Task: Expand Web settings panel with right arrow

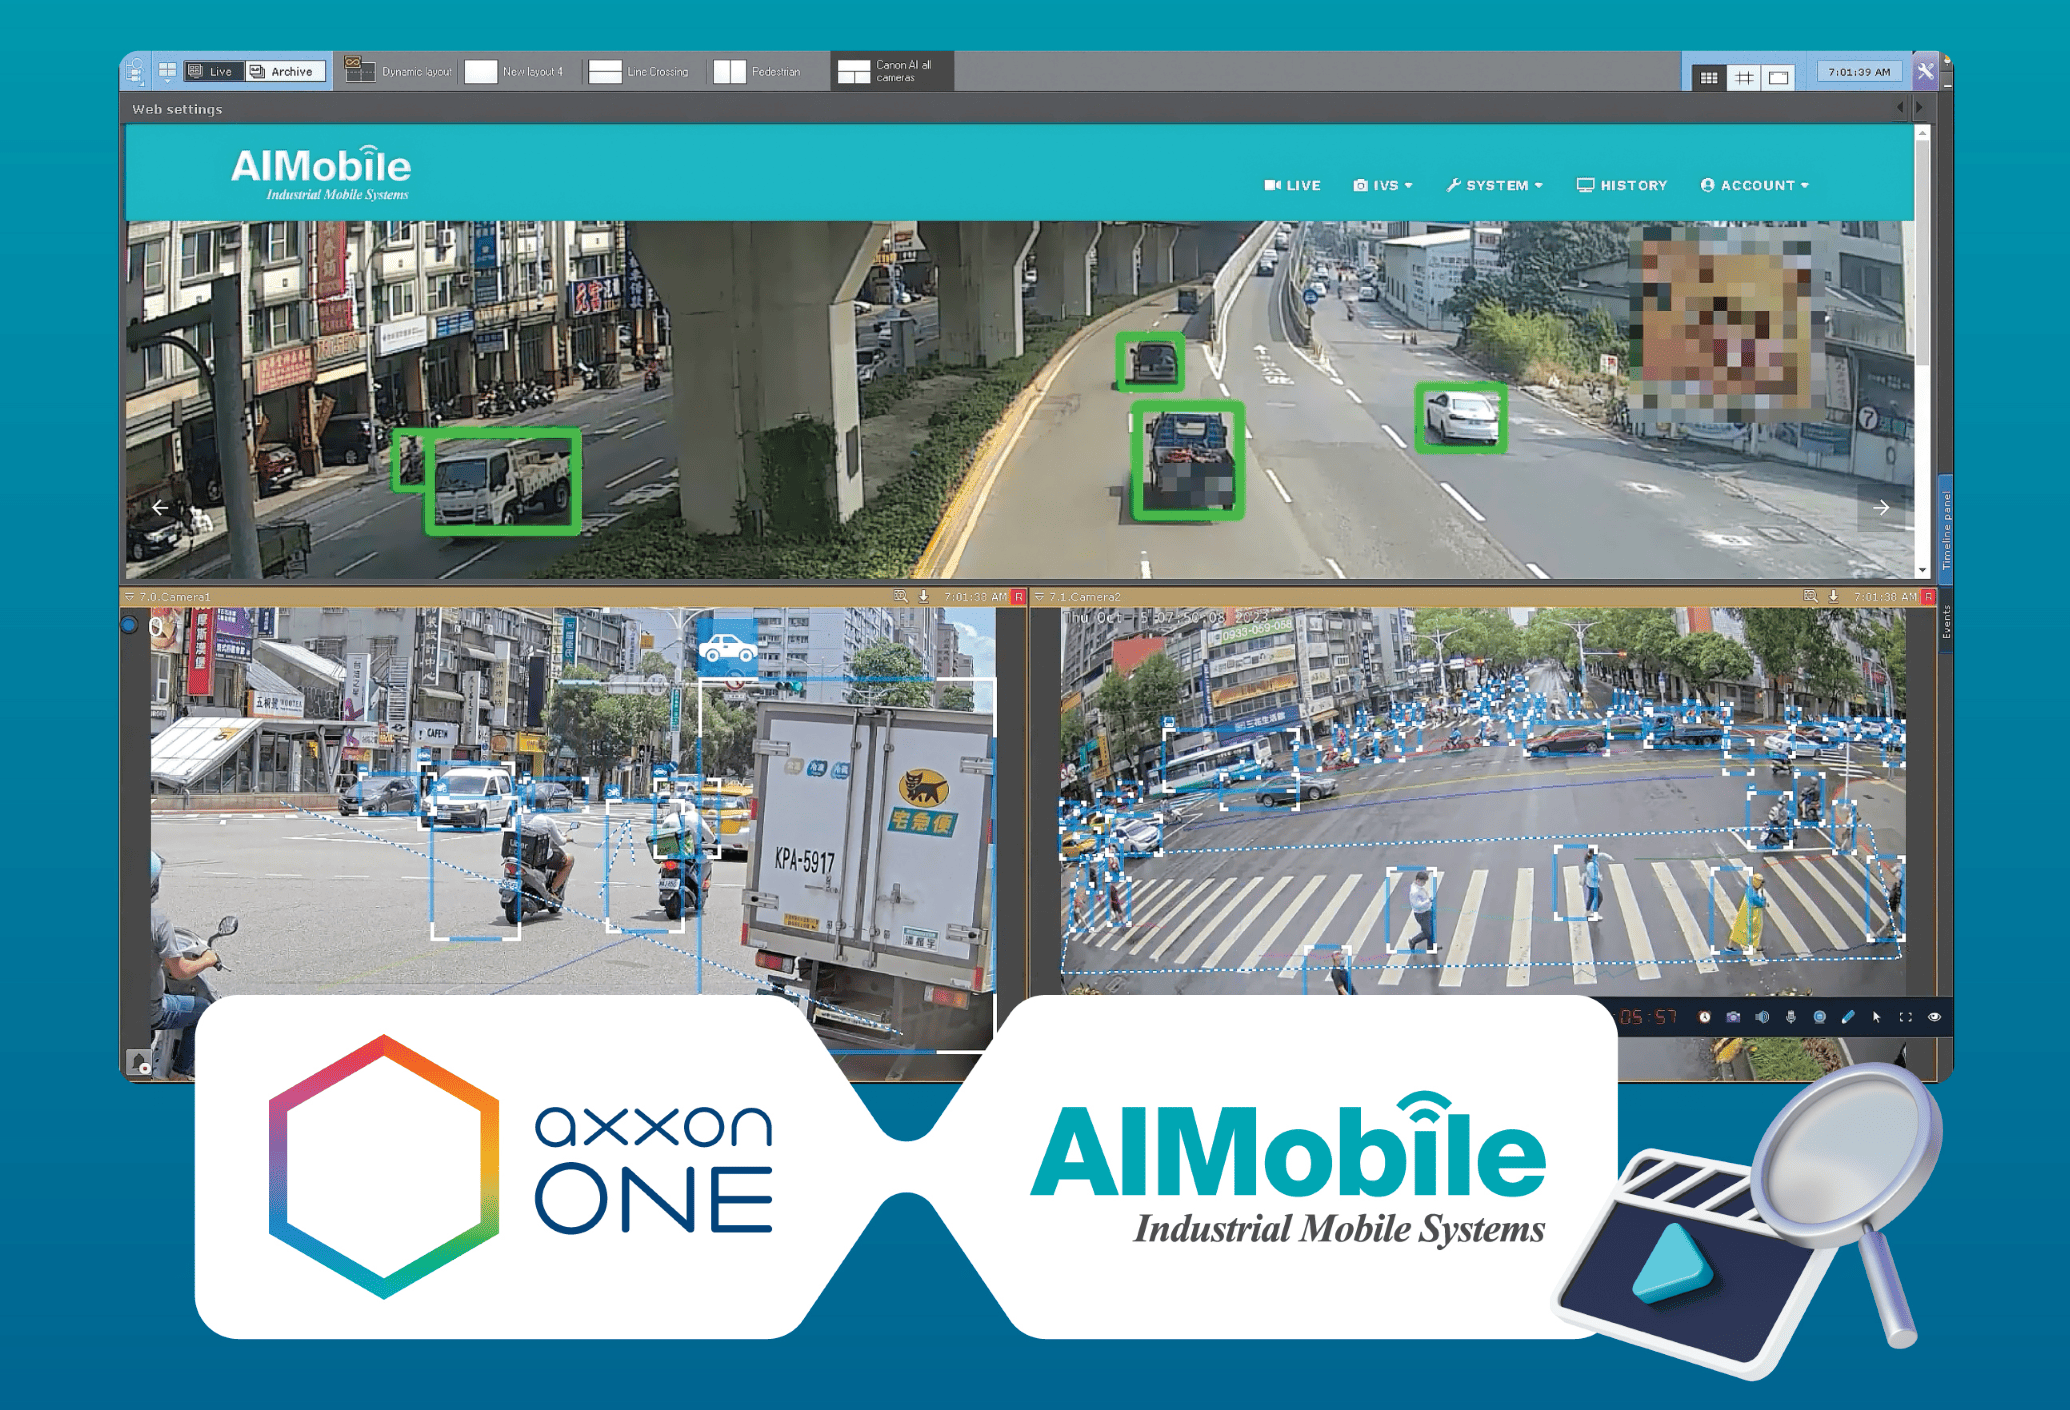Action: click(1919, 108)
